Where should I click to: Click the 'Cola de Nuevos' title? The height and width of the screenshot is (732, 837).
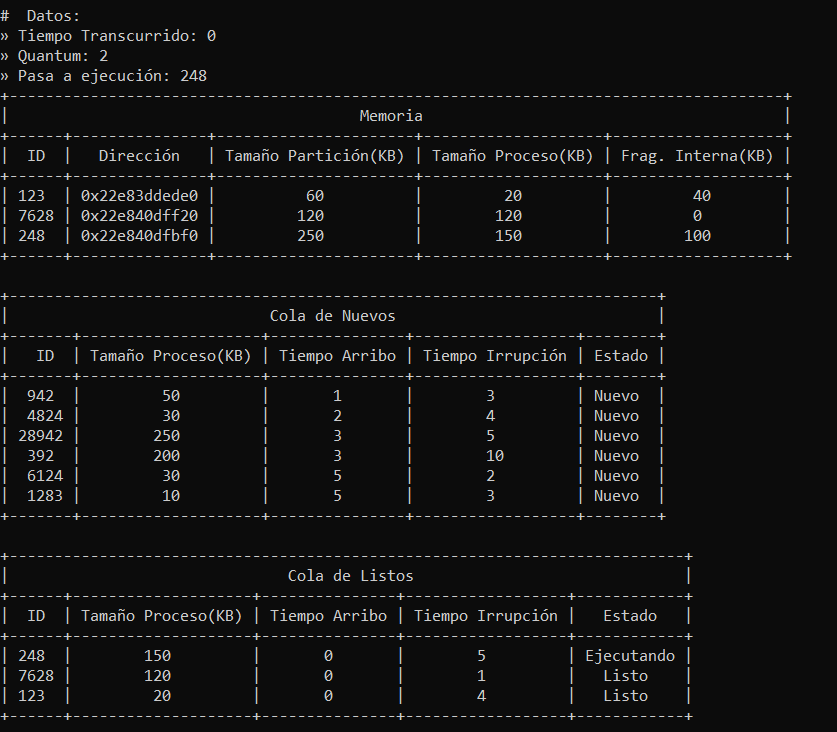pos(333,316)
